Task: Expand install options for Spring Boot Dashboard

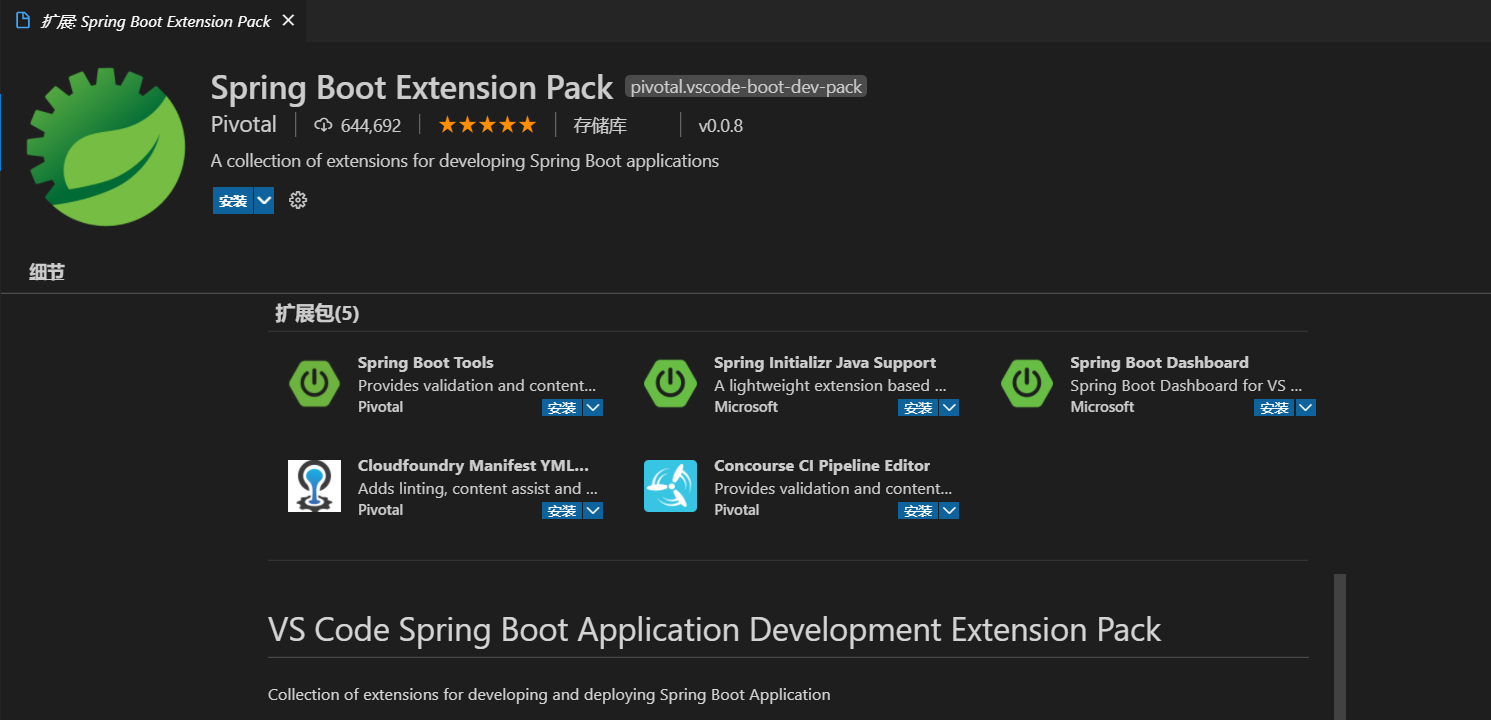Action: 1305,408
